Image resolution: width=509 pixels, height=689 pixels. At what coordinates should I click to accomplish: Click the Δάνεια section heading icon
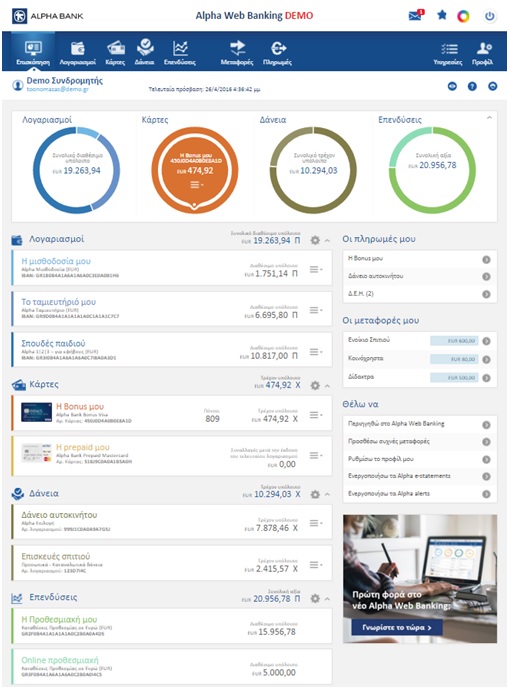tap(18, 494)
